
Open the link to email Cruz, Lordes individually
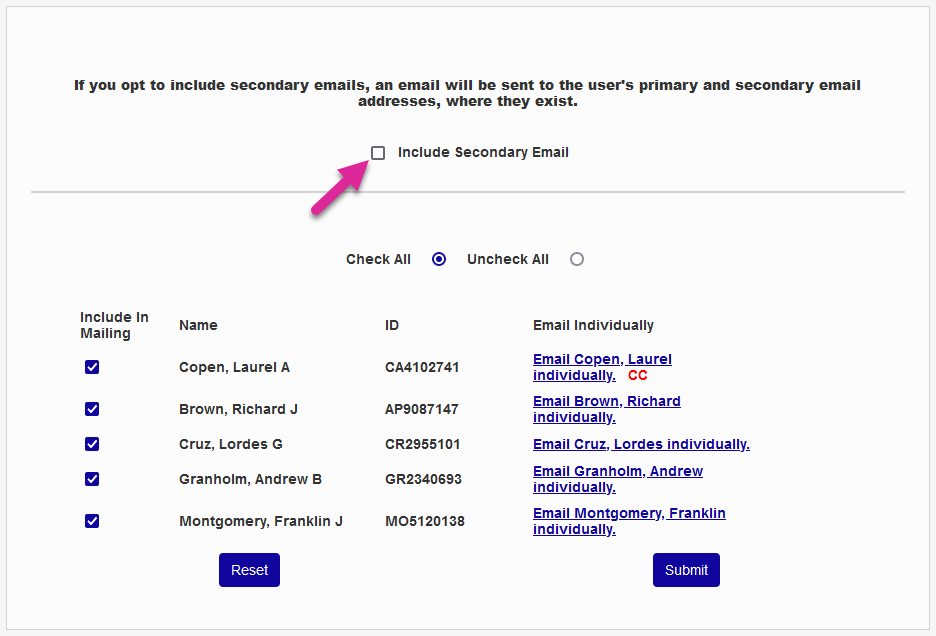pyautogui.click(x=641, y=444)
